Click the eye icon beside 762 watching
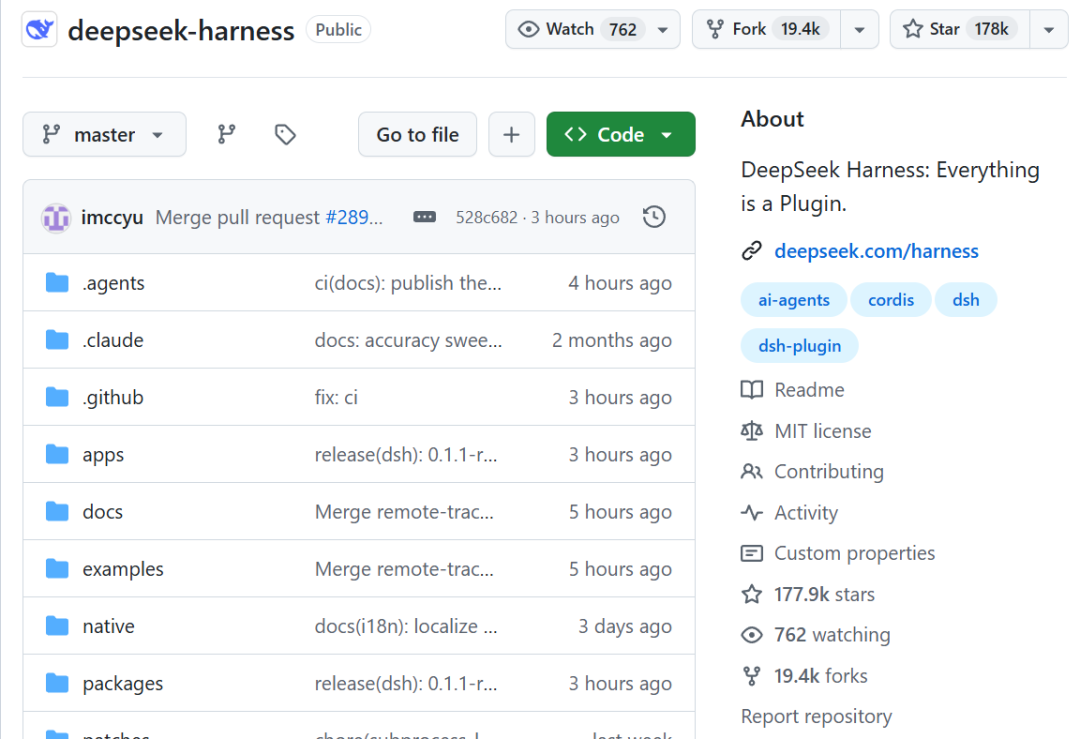 [x=751, y=635]
